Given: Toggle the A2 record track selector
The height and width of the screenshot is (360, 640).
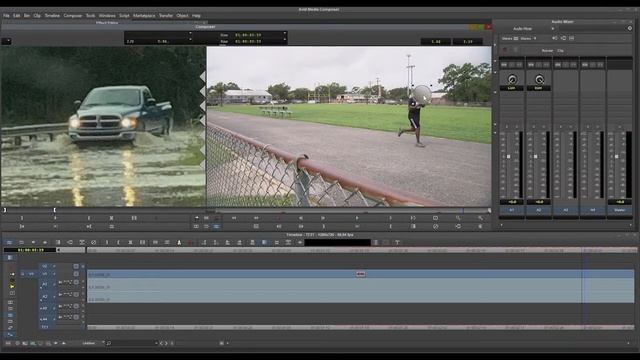Looking at the screenshot, I should coord(45,296).
